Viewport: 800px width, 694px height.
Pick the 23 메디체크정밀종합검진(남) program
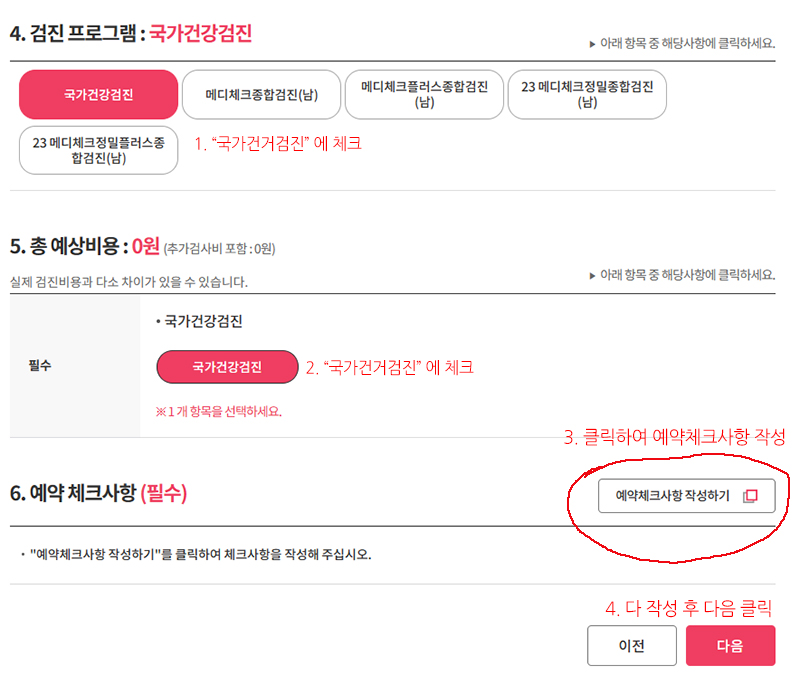tap(586, 93)
